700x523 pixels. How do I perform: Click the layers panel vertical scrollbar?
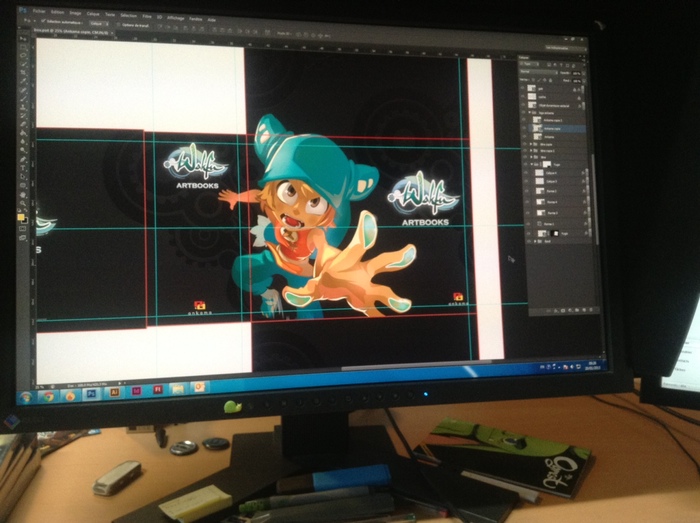pos(593,199)
